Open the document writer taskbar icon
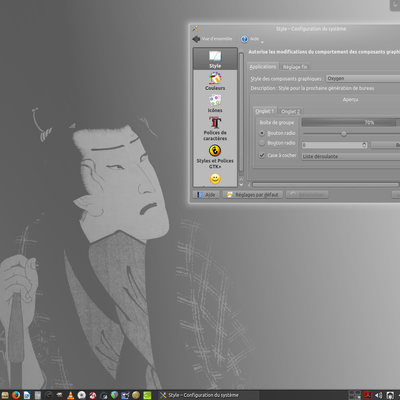This screenshot has height=400, width=400. pos(27,395)
